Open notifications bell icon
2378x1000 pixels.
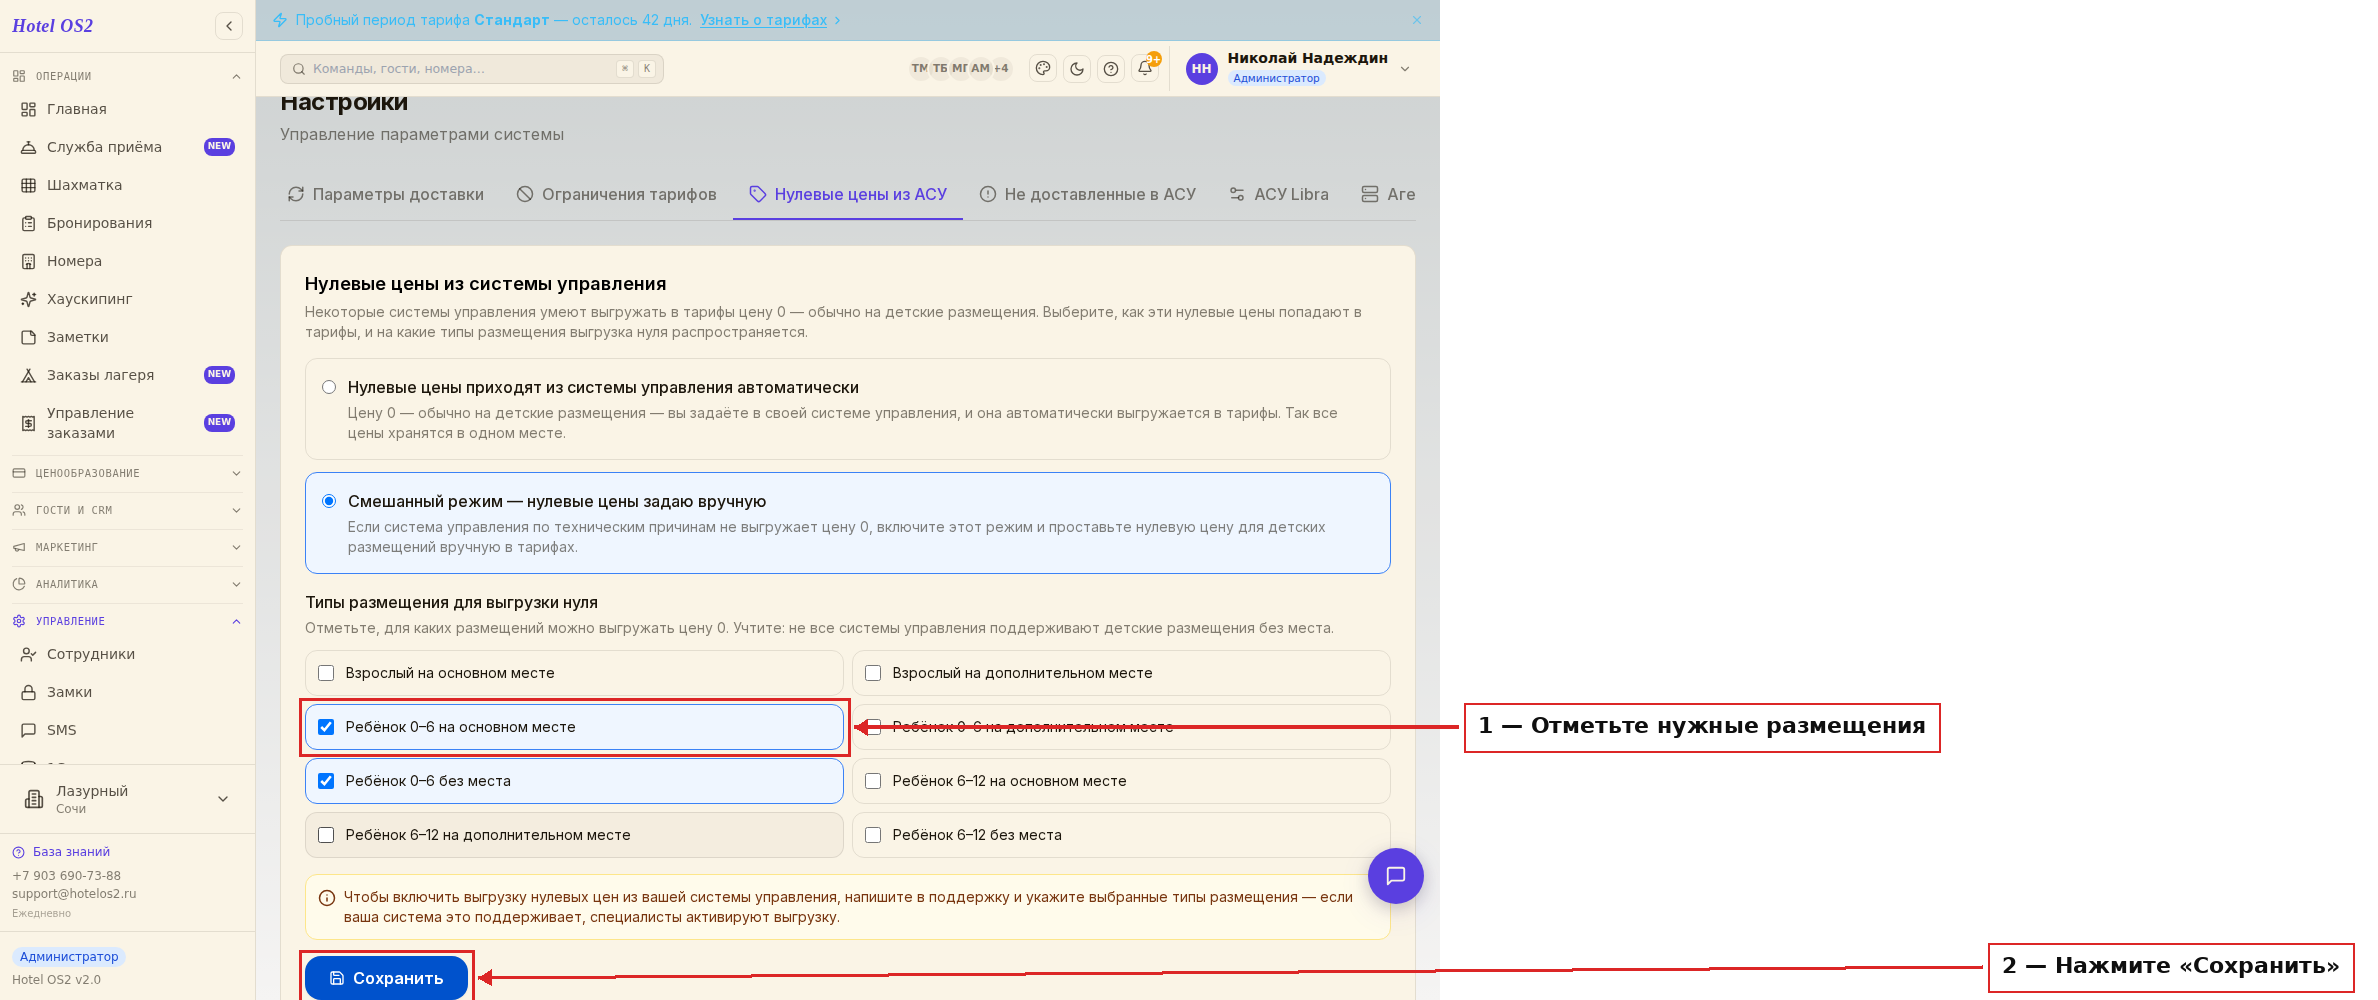click(x=1145, y=69)
